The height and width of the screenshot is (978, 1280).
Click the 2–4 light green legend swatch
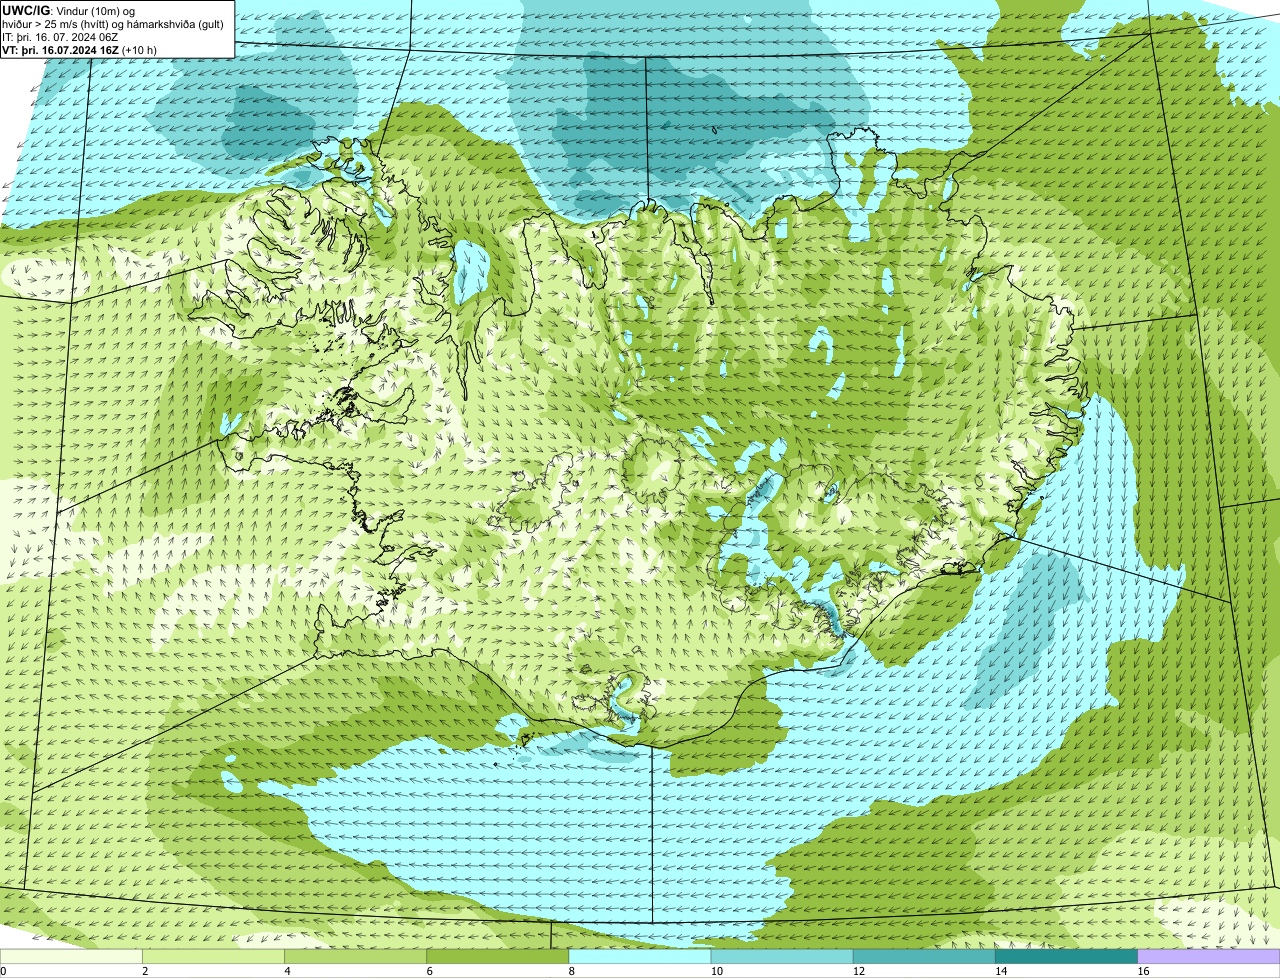pyautogui.click(x=215, y=957)
